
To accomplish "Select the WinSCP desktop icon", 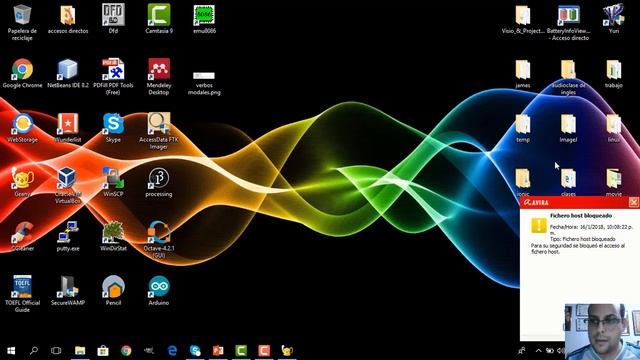I will pos(113,182).
